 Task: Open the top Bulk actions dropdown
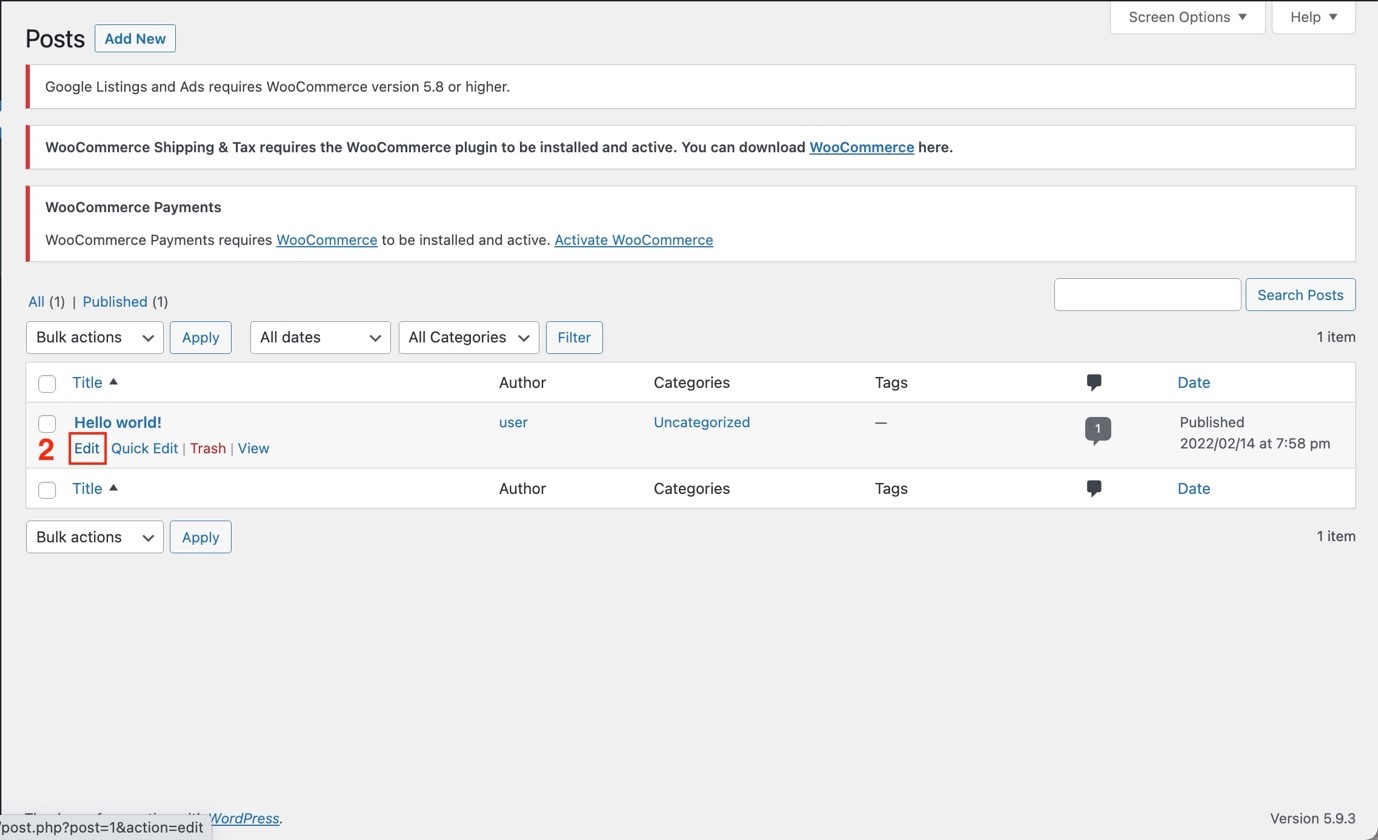coord(95,337)
